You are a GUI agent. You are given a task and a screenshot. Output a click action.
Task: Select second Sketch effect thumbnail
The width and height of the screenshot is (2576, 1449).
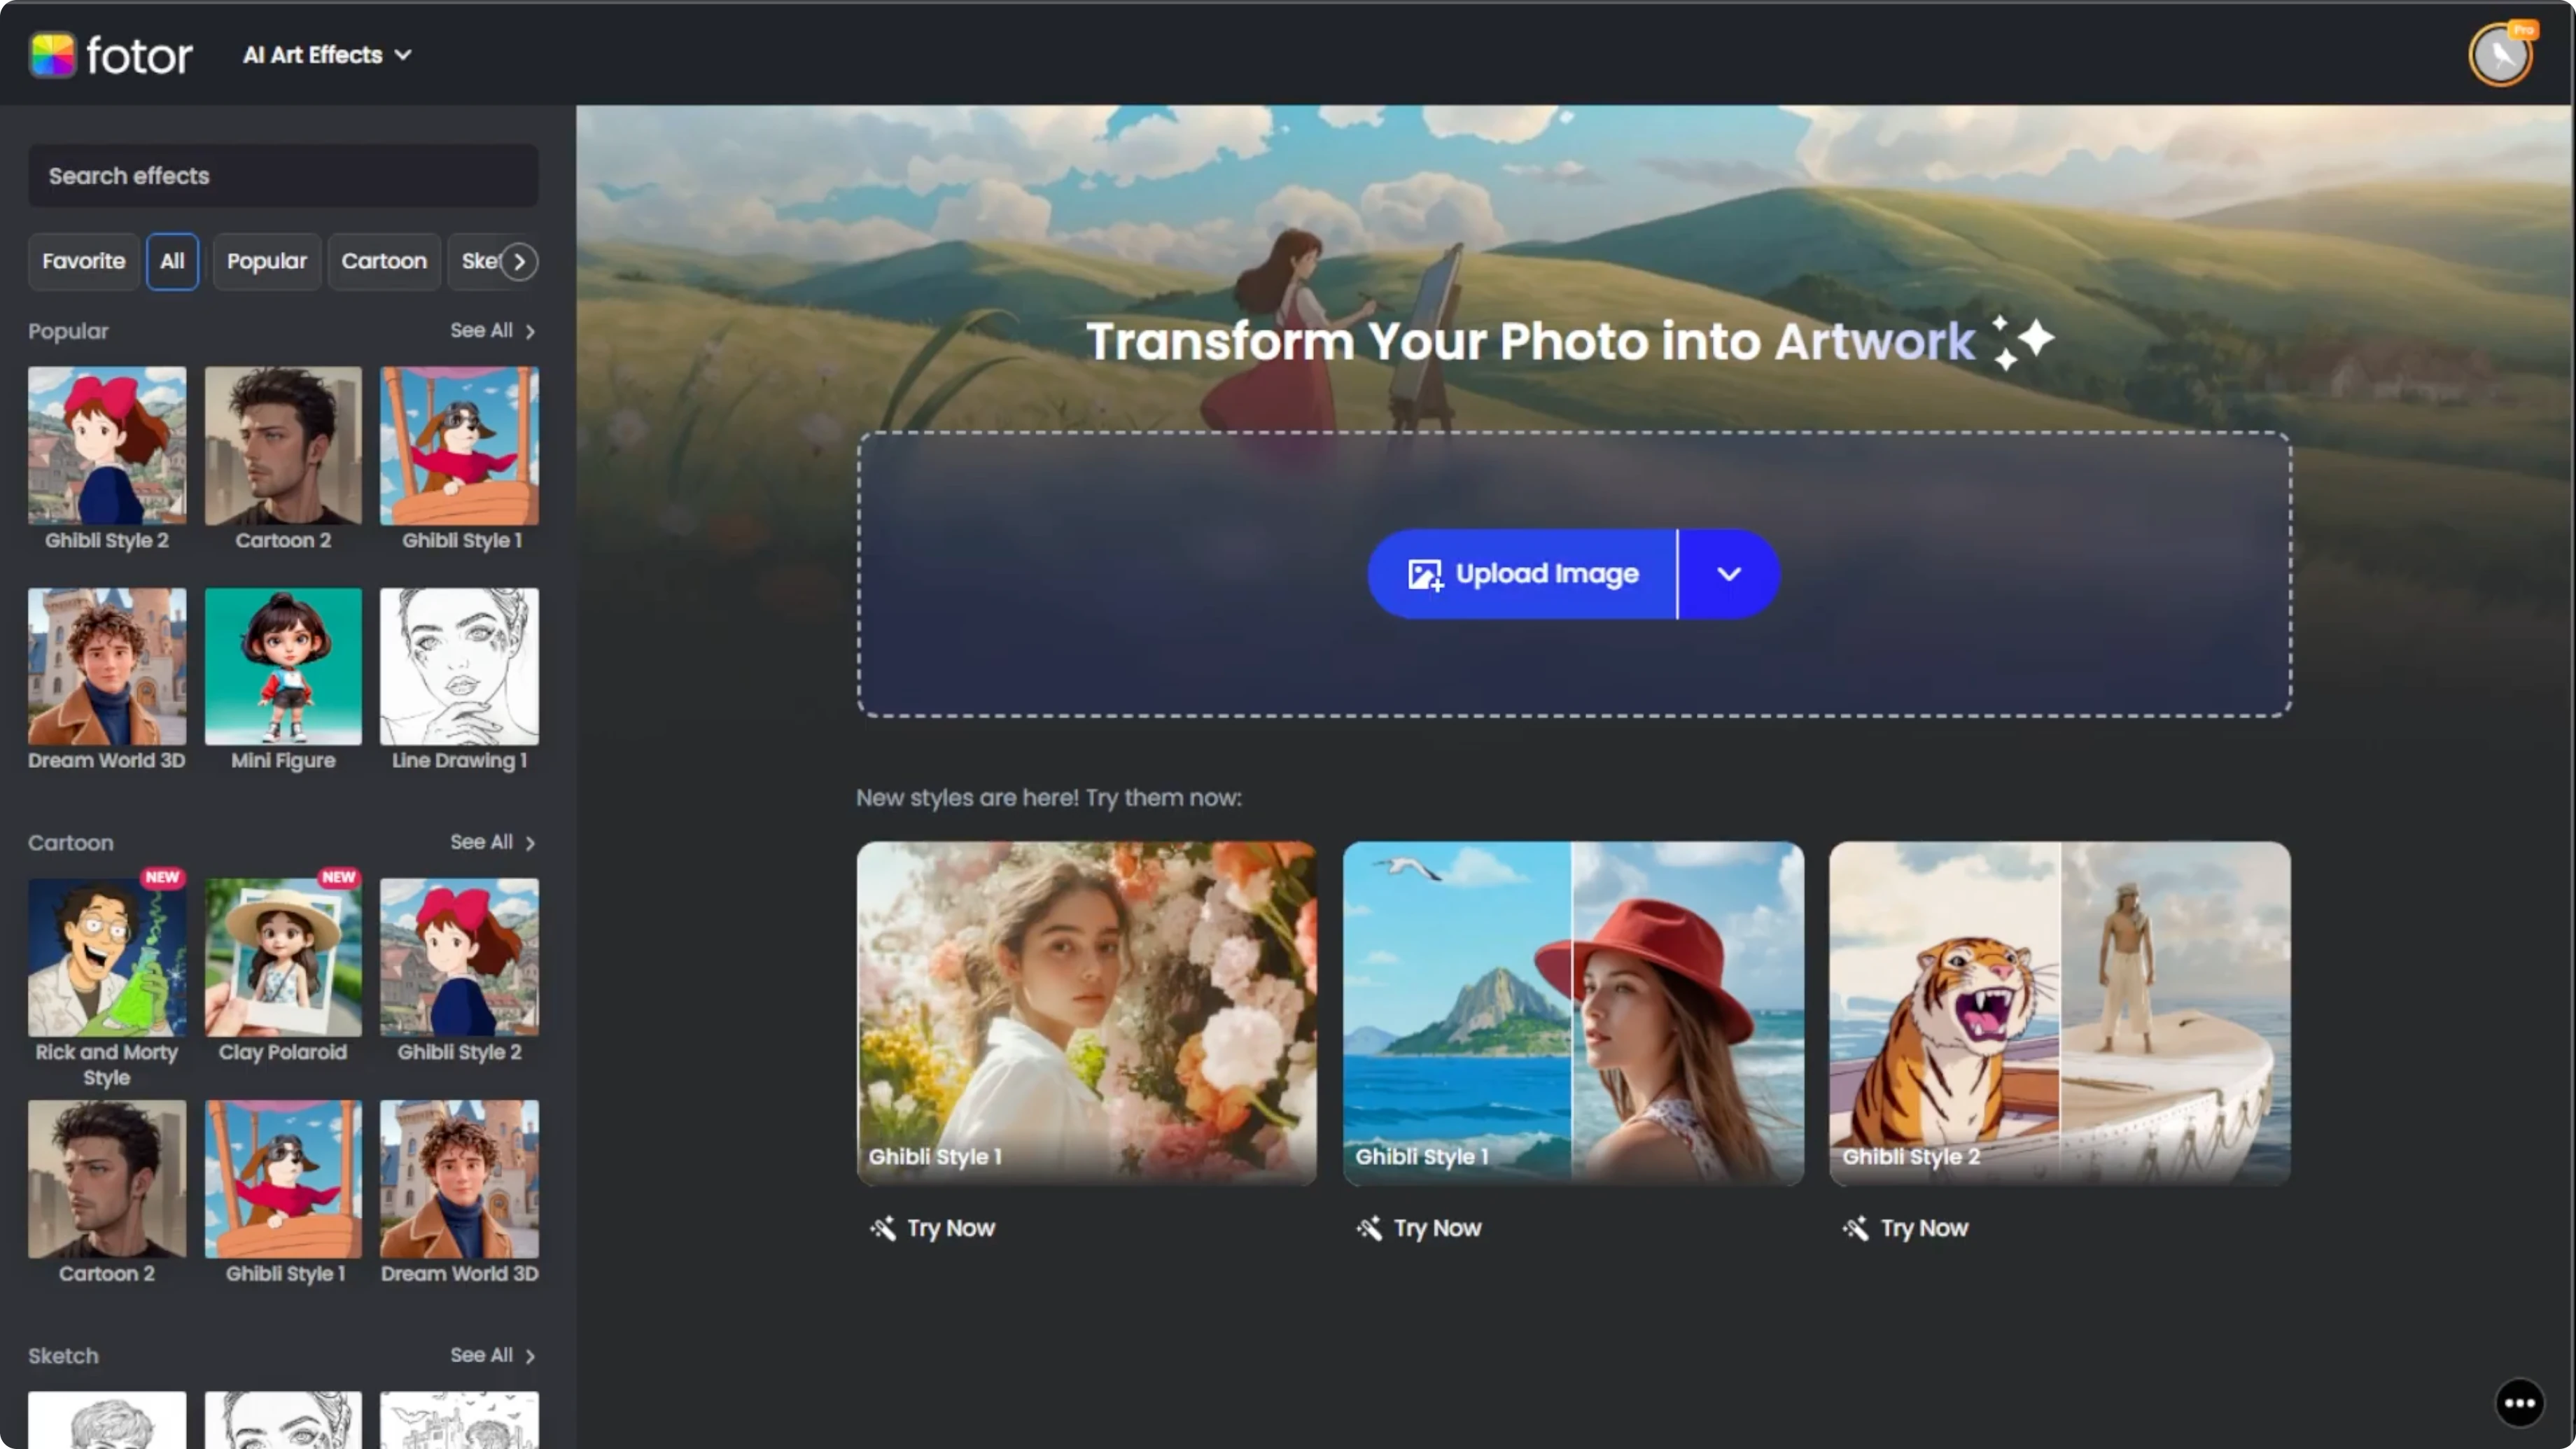tap(283, 1420)
